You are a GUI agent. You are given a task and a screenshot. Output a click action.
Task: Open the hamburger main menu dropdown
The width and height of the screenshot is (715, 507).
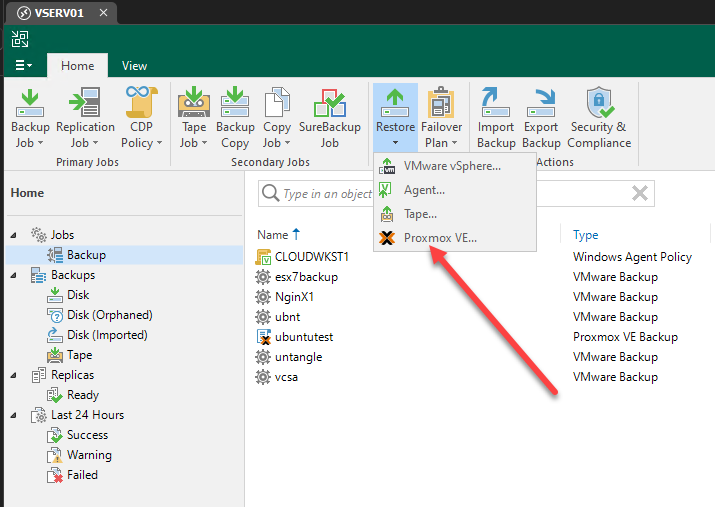(x=24, y=65)
